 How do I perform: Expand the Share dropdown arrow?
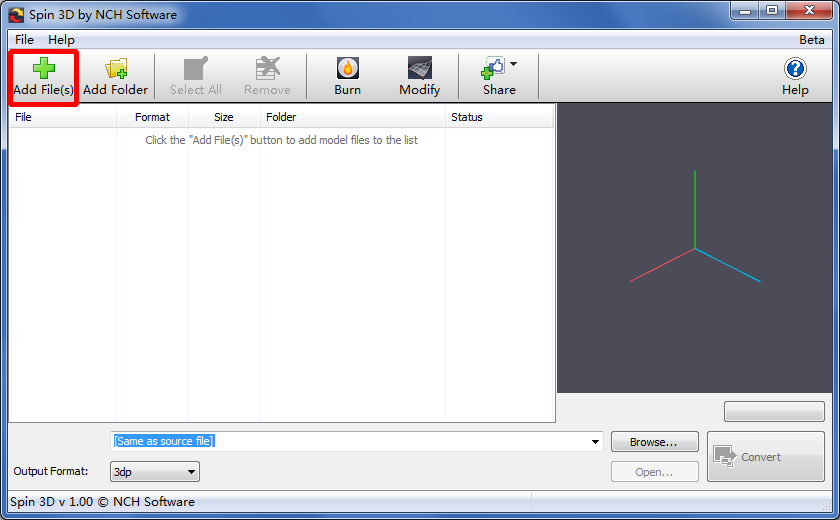[x=513, y=64]
